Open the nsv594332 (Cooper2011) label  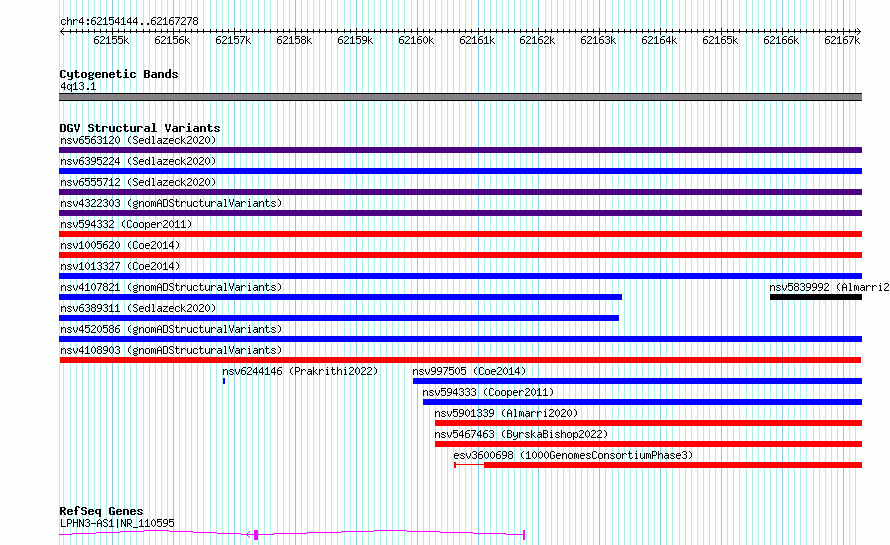click(126, 224)
